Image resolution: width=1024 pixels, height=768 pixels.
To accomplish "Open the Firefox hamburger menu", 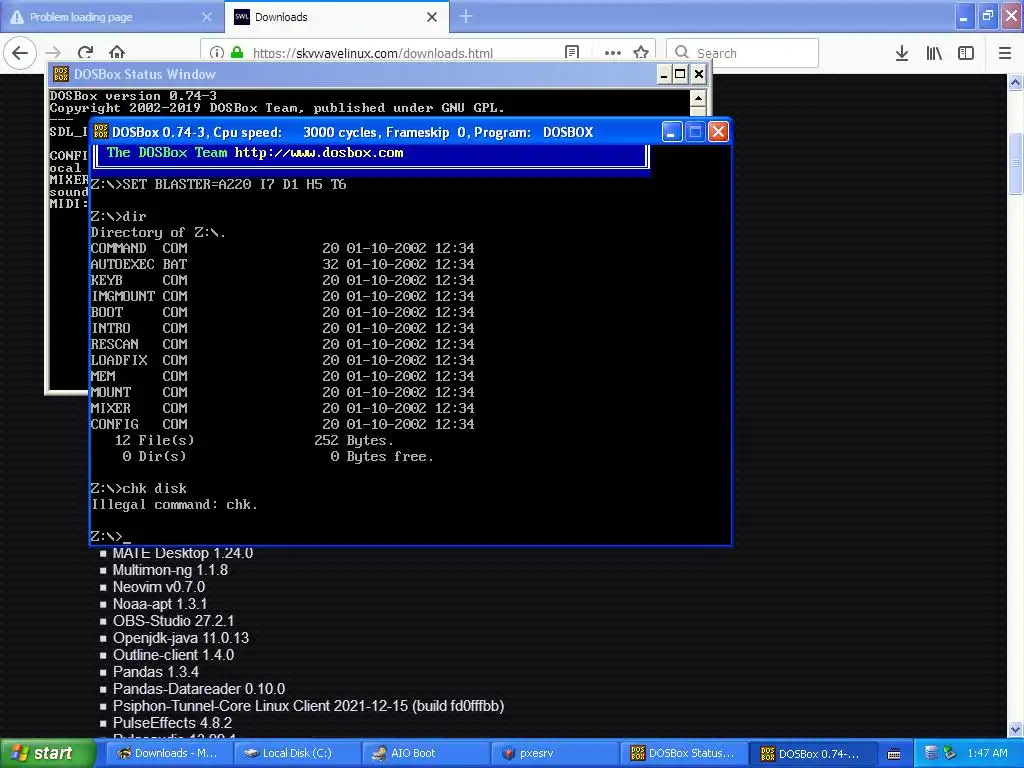I will (1005, 53).
